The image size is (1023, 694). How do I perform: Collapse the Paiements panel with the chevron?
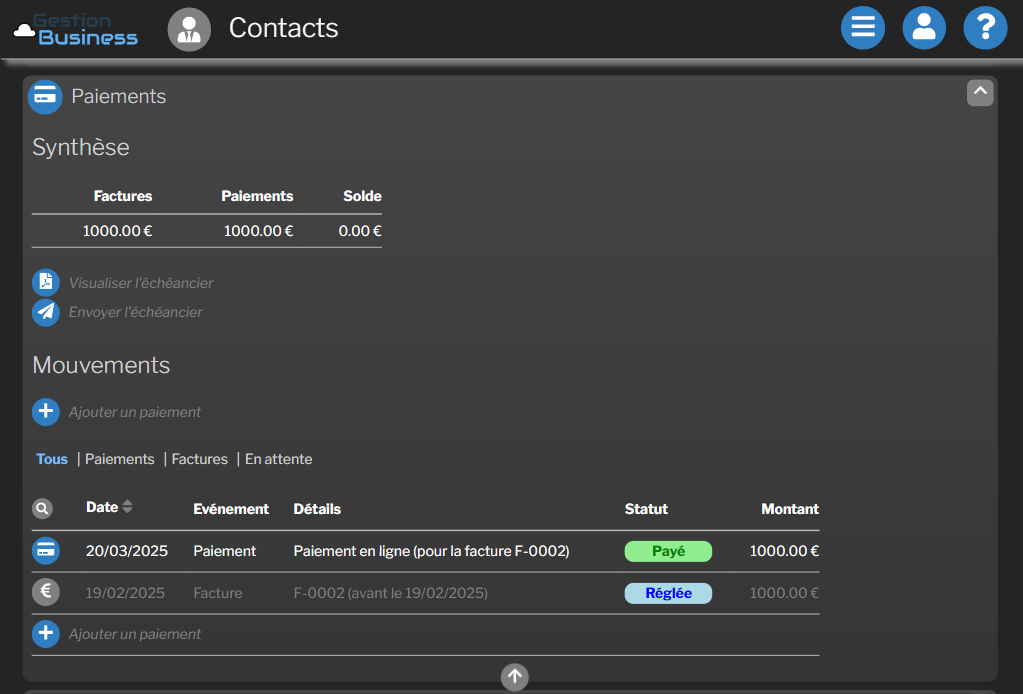click(x=979, y=92)
